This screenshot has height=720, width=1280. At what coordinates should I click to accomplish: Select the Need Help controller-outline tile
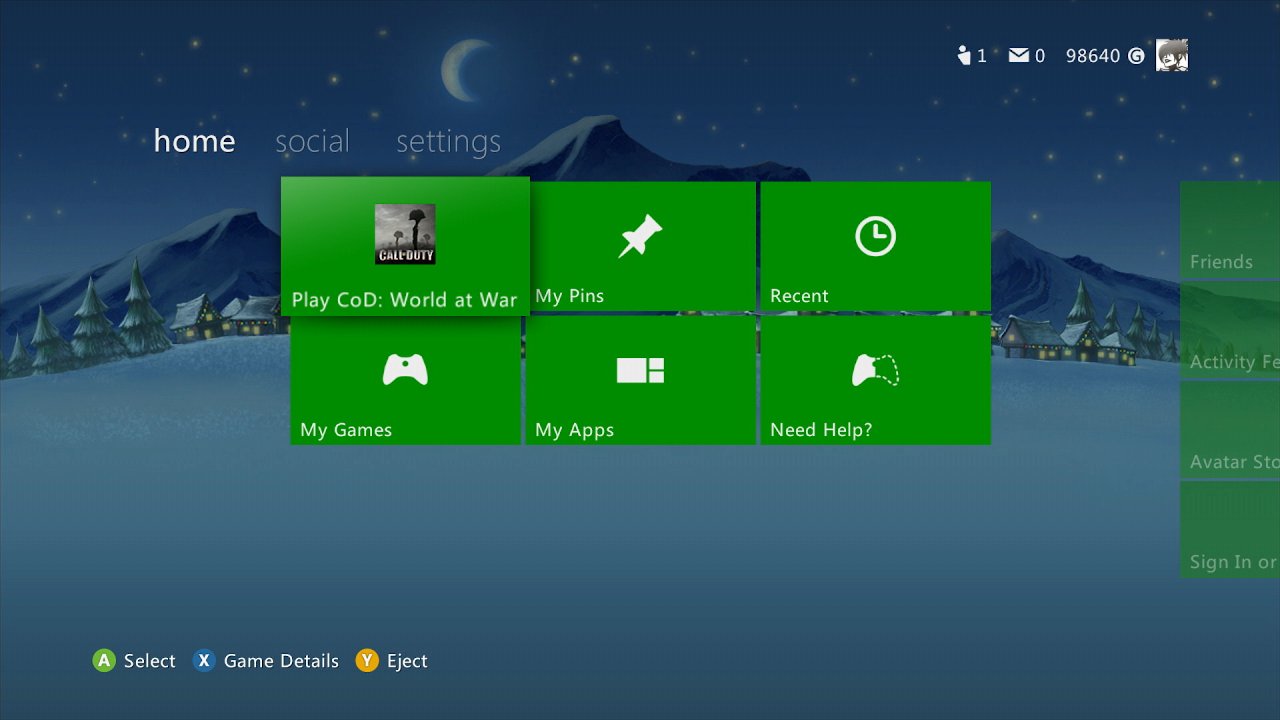(x=876, y=380)
